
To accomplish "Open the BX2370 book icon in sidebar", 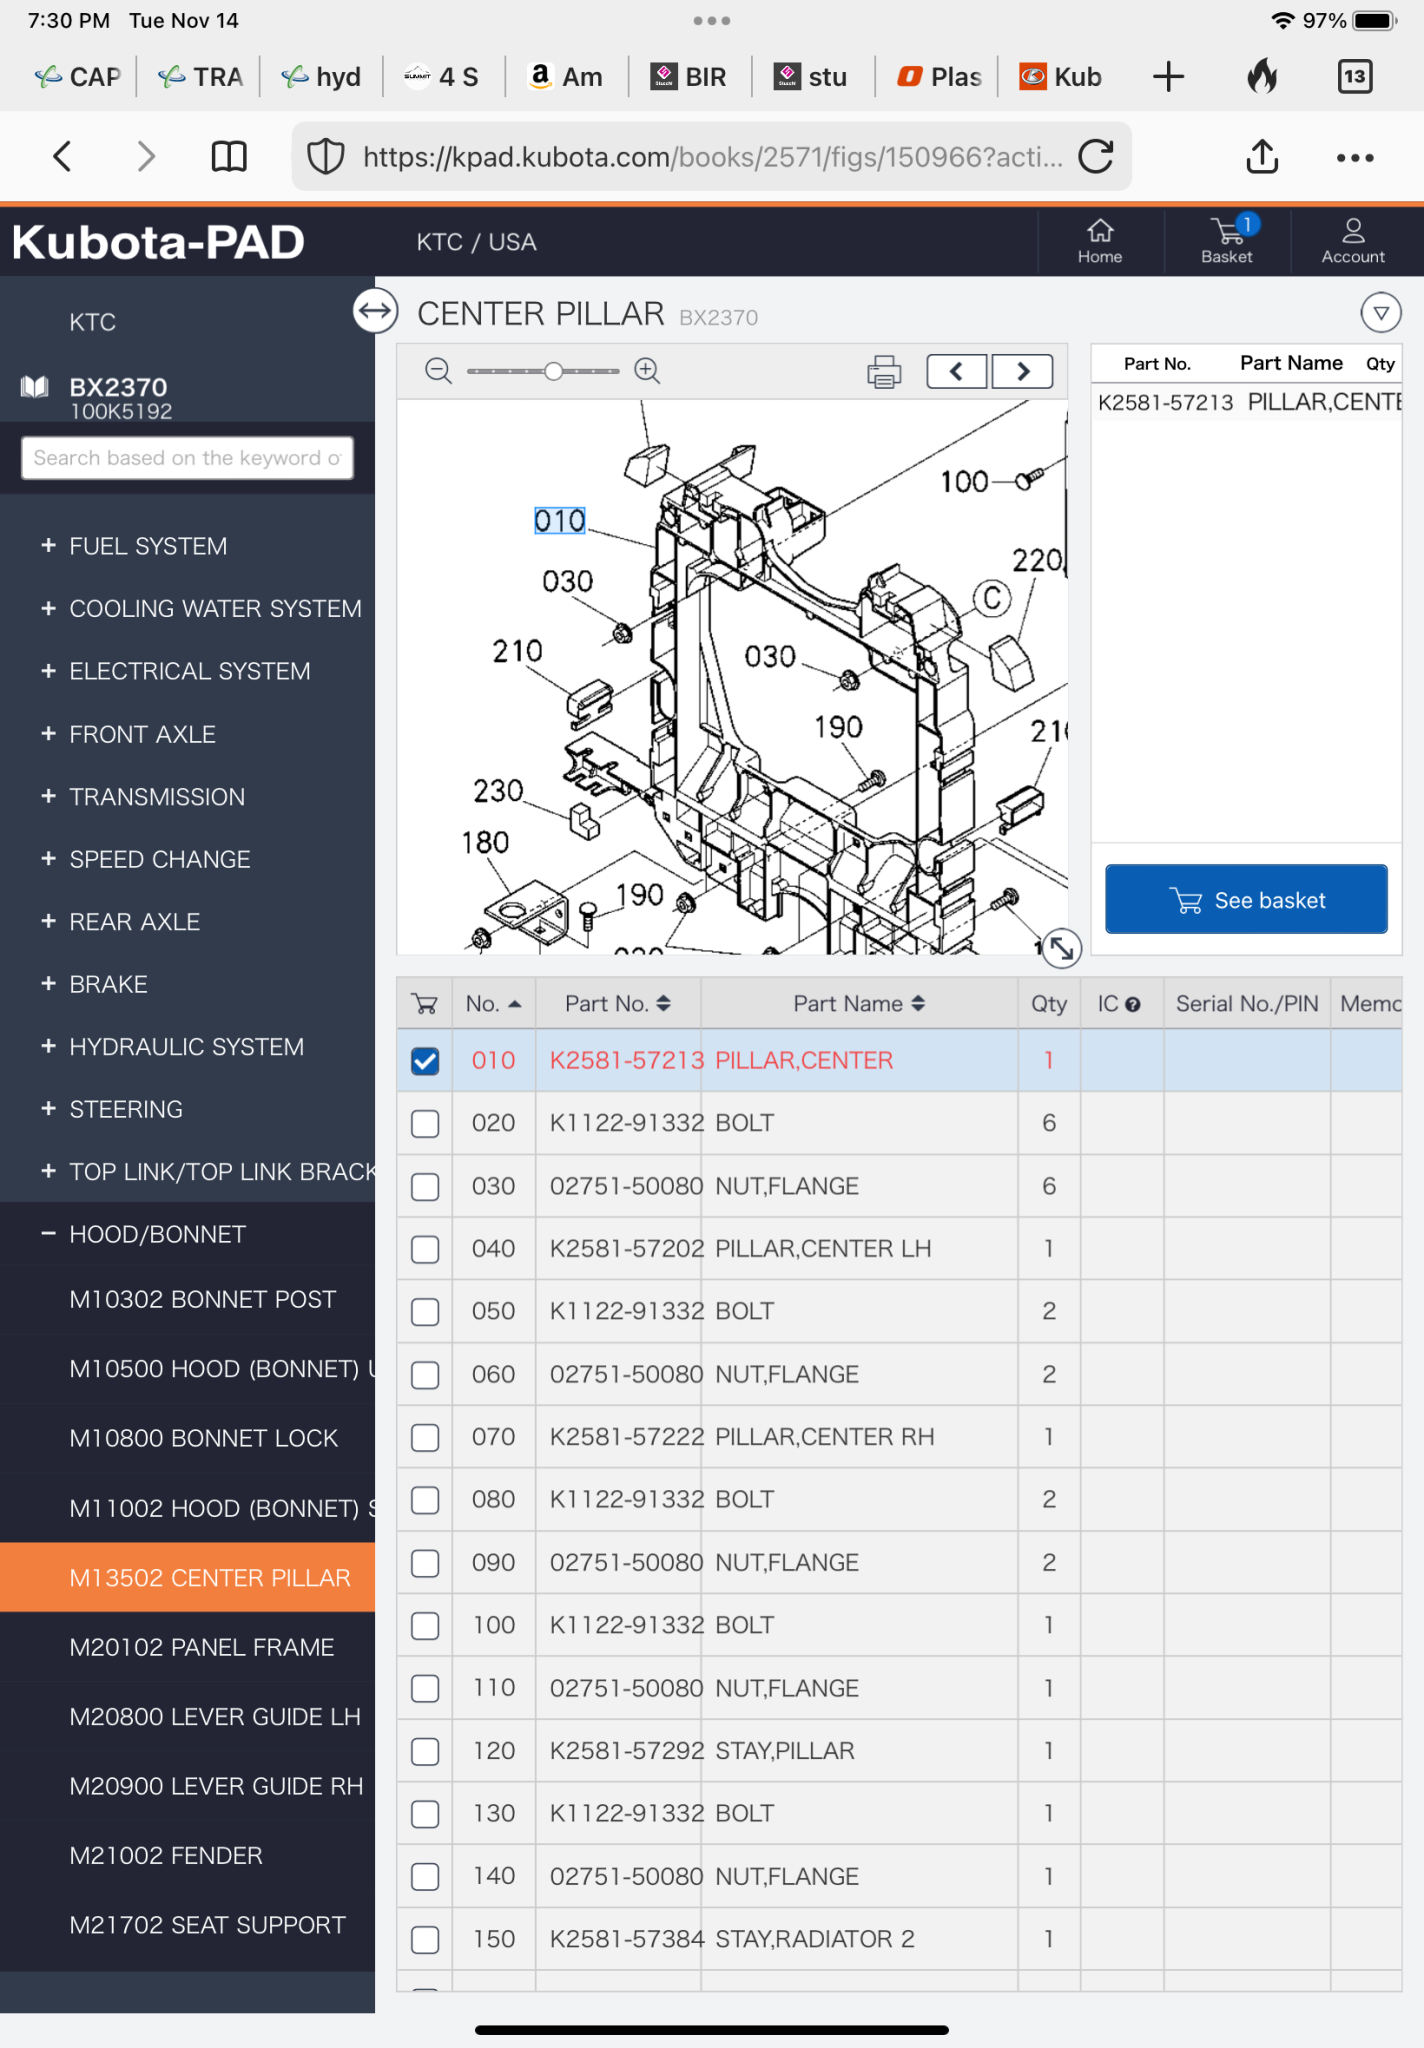I will pyautogui.click(x=35, y=387).
